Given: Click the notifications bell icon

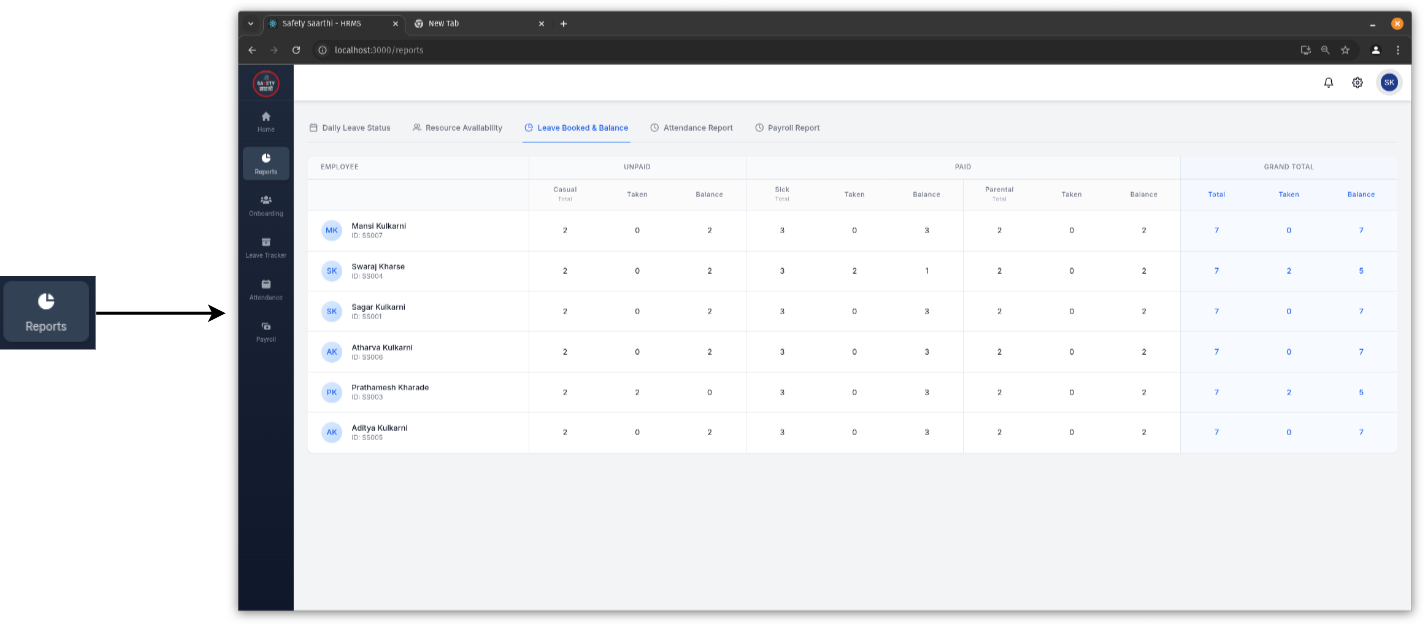Looking at the screenshot, I should [1328, 83].
